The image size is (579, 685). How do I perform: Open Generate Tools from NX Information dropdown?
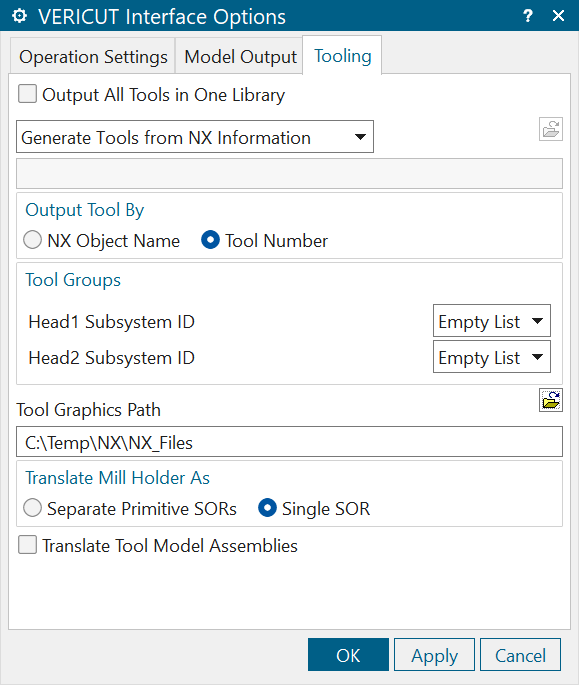195,137
